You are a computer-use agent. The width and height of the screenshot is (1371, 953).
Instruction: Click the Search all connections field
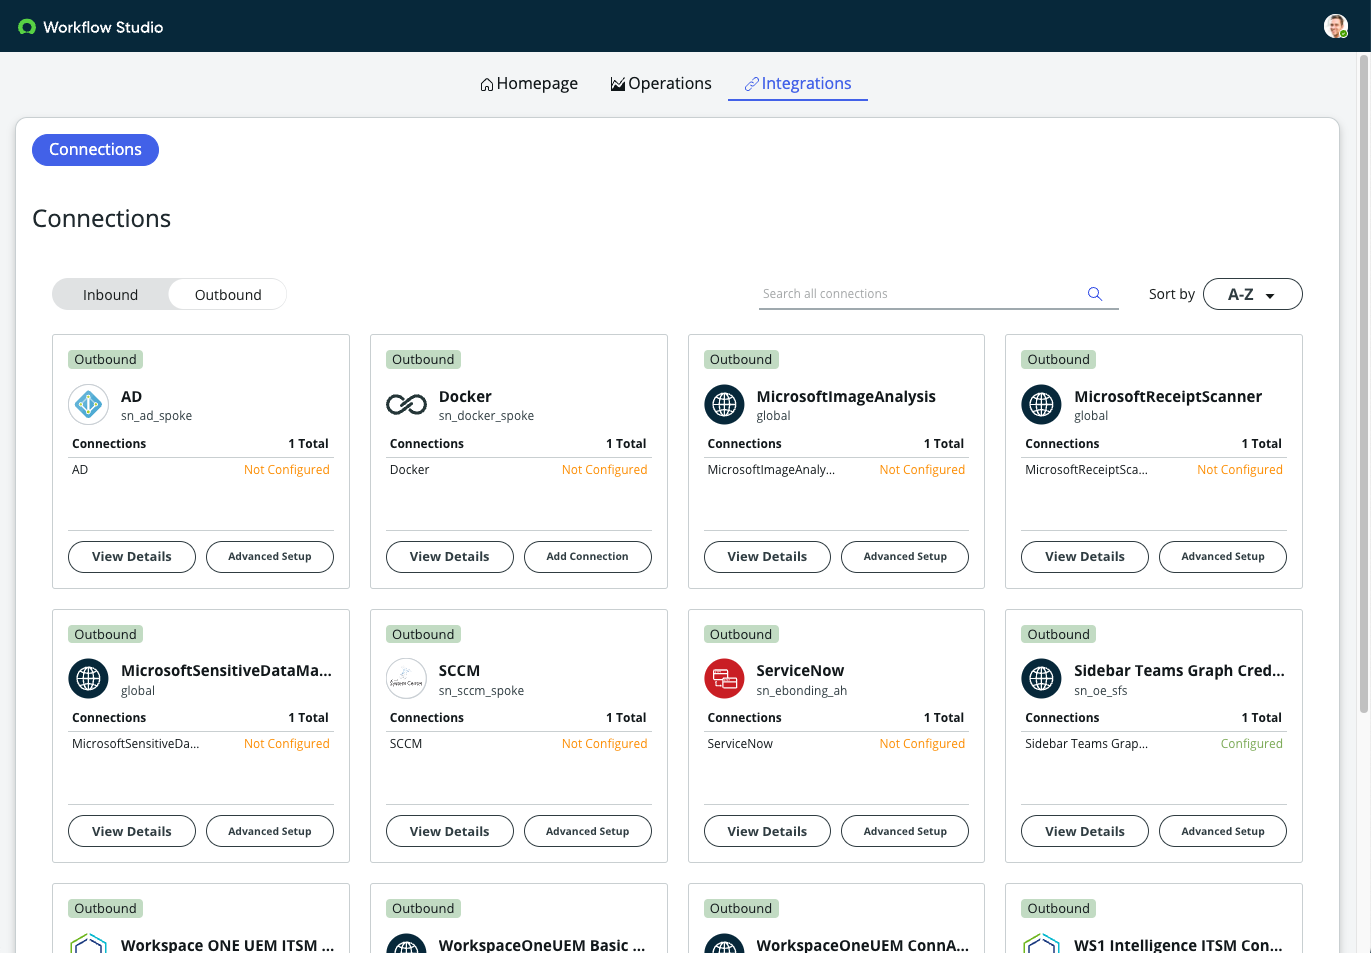point(920,294)
